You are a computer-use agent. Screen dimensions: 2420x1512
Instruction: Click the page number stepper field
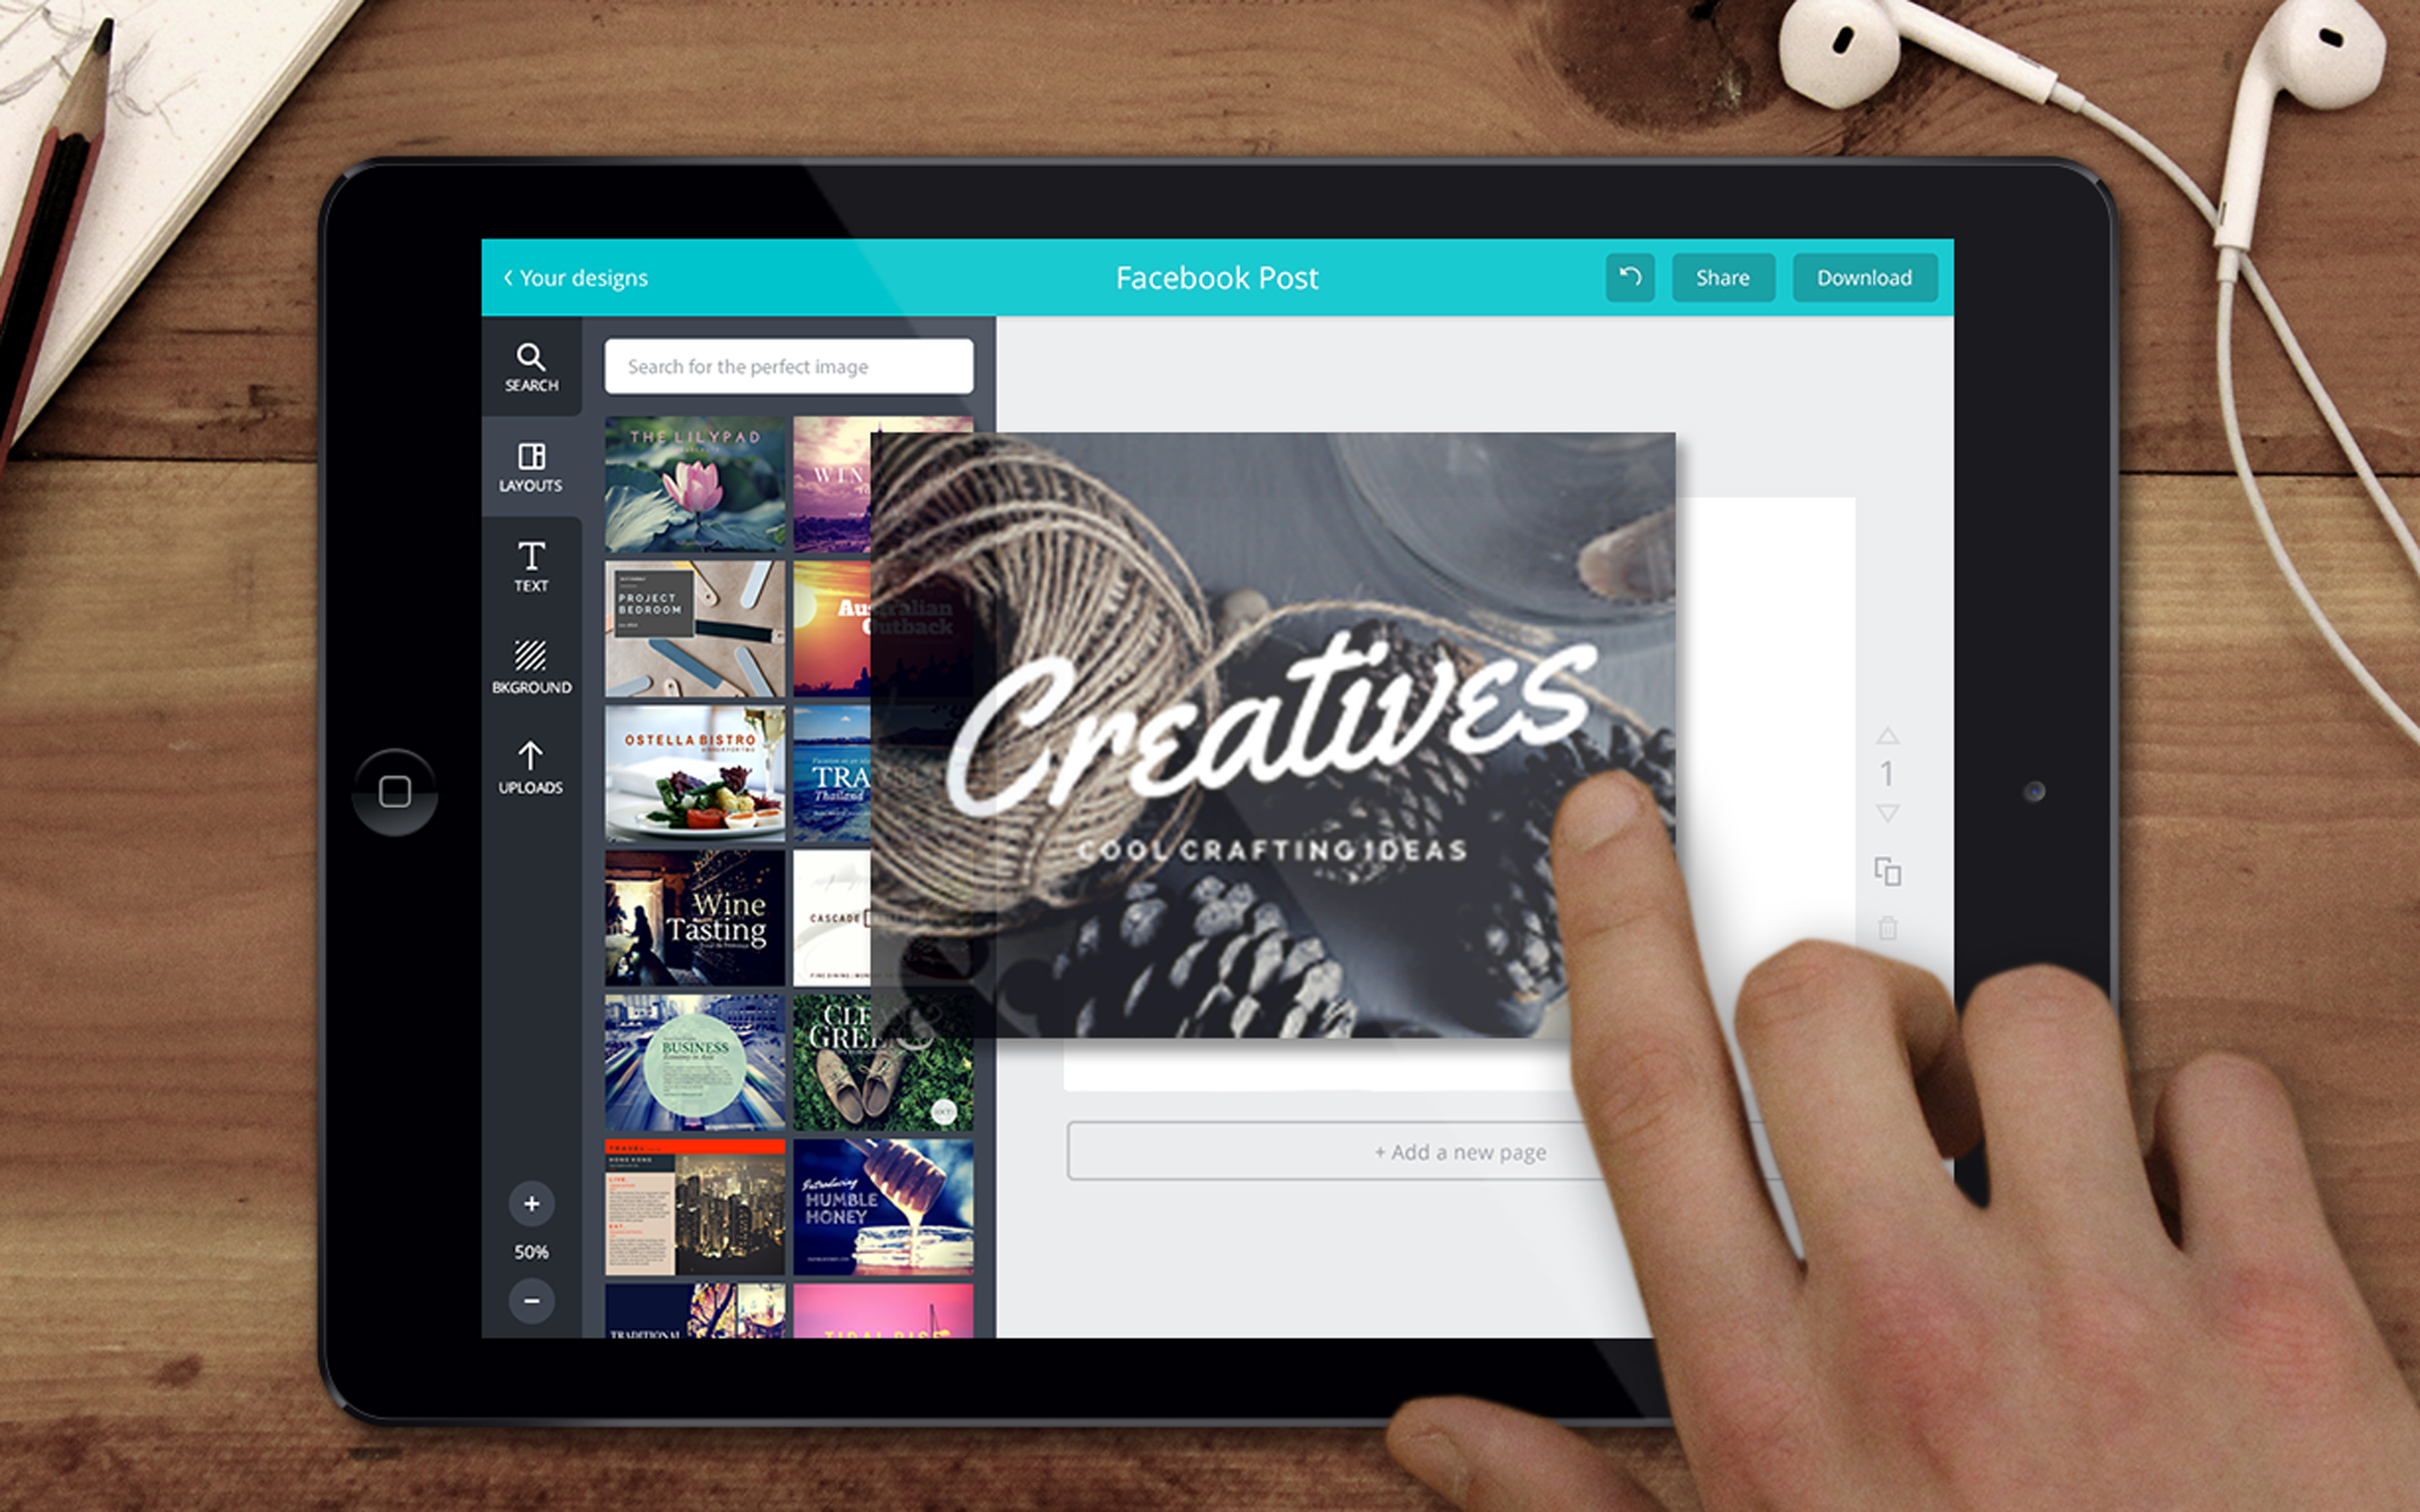(x=1887, y=770)
